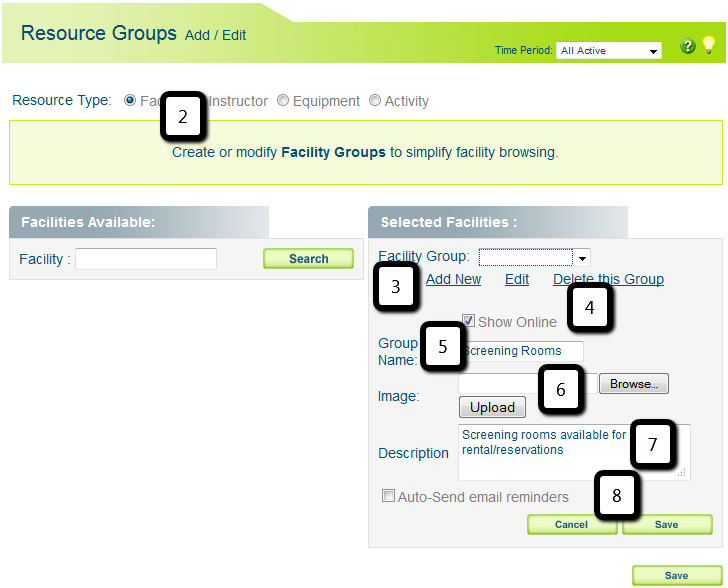
Task: Click the Add New group link
Action: 453,280
